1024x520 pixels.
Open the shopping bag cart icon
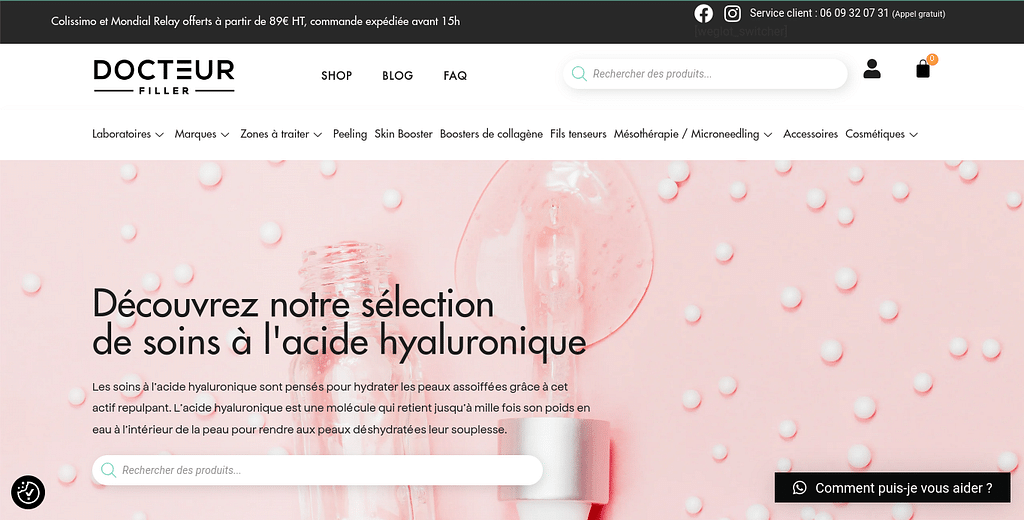tap(923, 69)
